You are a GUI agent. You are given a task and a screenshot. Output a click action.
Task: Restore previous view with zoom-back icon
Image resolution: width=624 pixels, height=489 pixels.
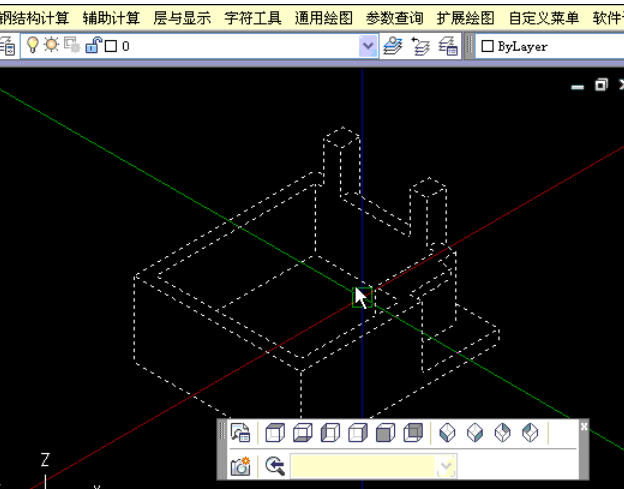(x=275, y=466)
